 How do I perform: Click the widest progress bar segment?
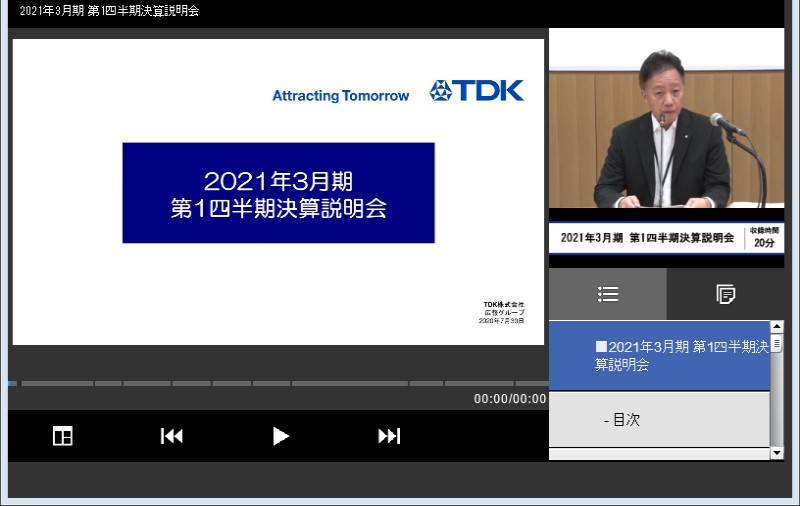(349, 384)
